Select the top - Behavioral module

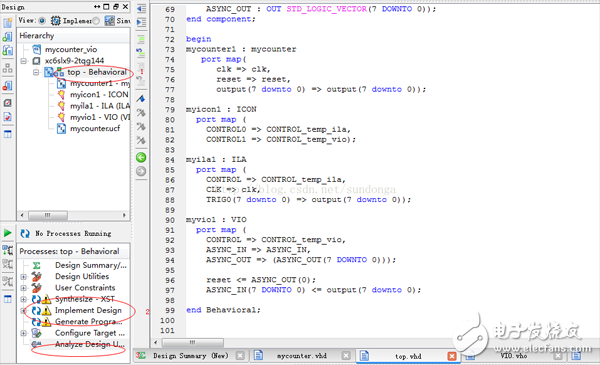pos(97,72)
